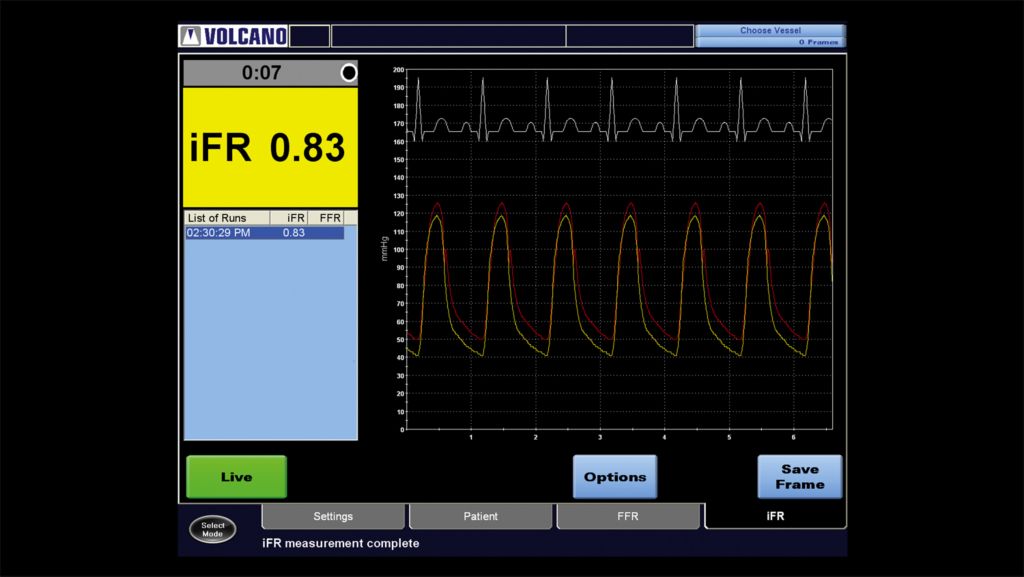Open the Patient tab
The height and width of the screenshot is (577, 1024).
(x=481, y=516)
